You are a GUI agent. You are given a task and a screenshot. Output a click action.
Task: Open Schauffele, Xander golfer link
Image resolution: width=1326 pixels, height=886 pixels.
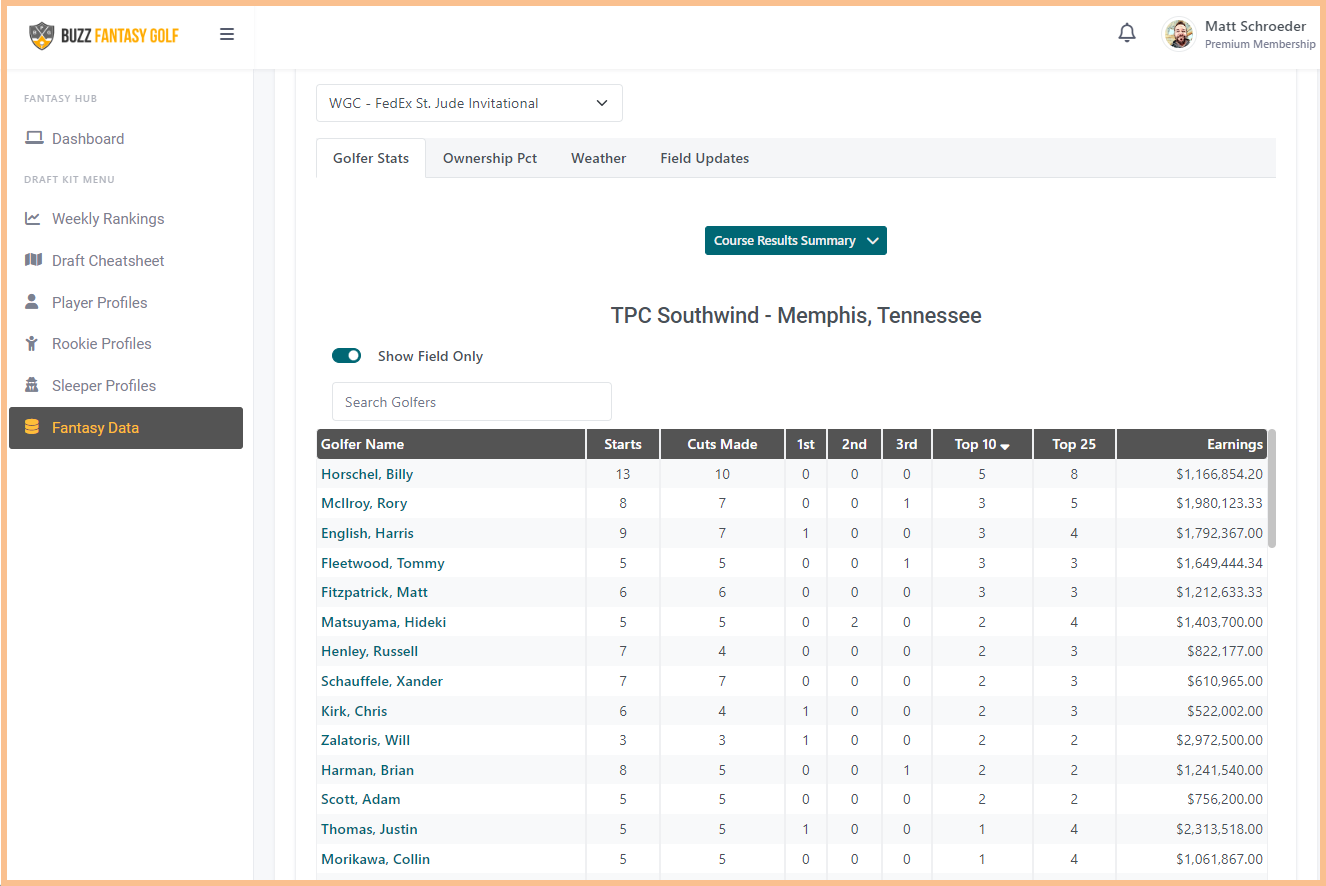tap(382, 681)
